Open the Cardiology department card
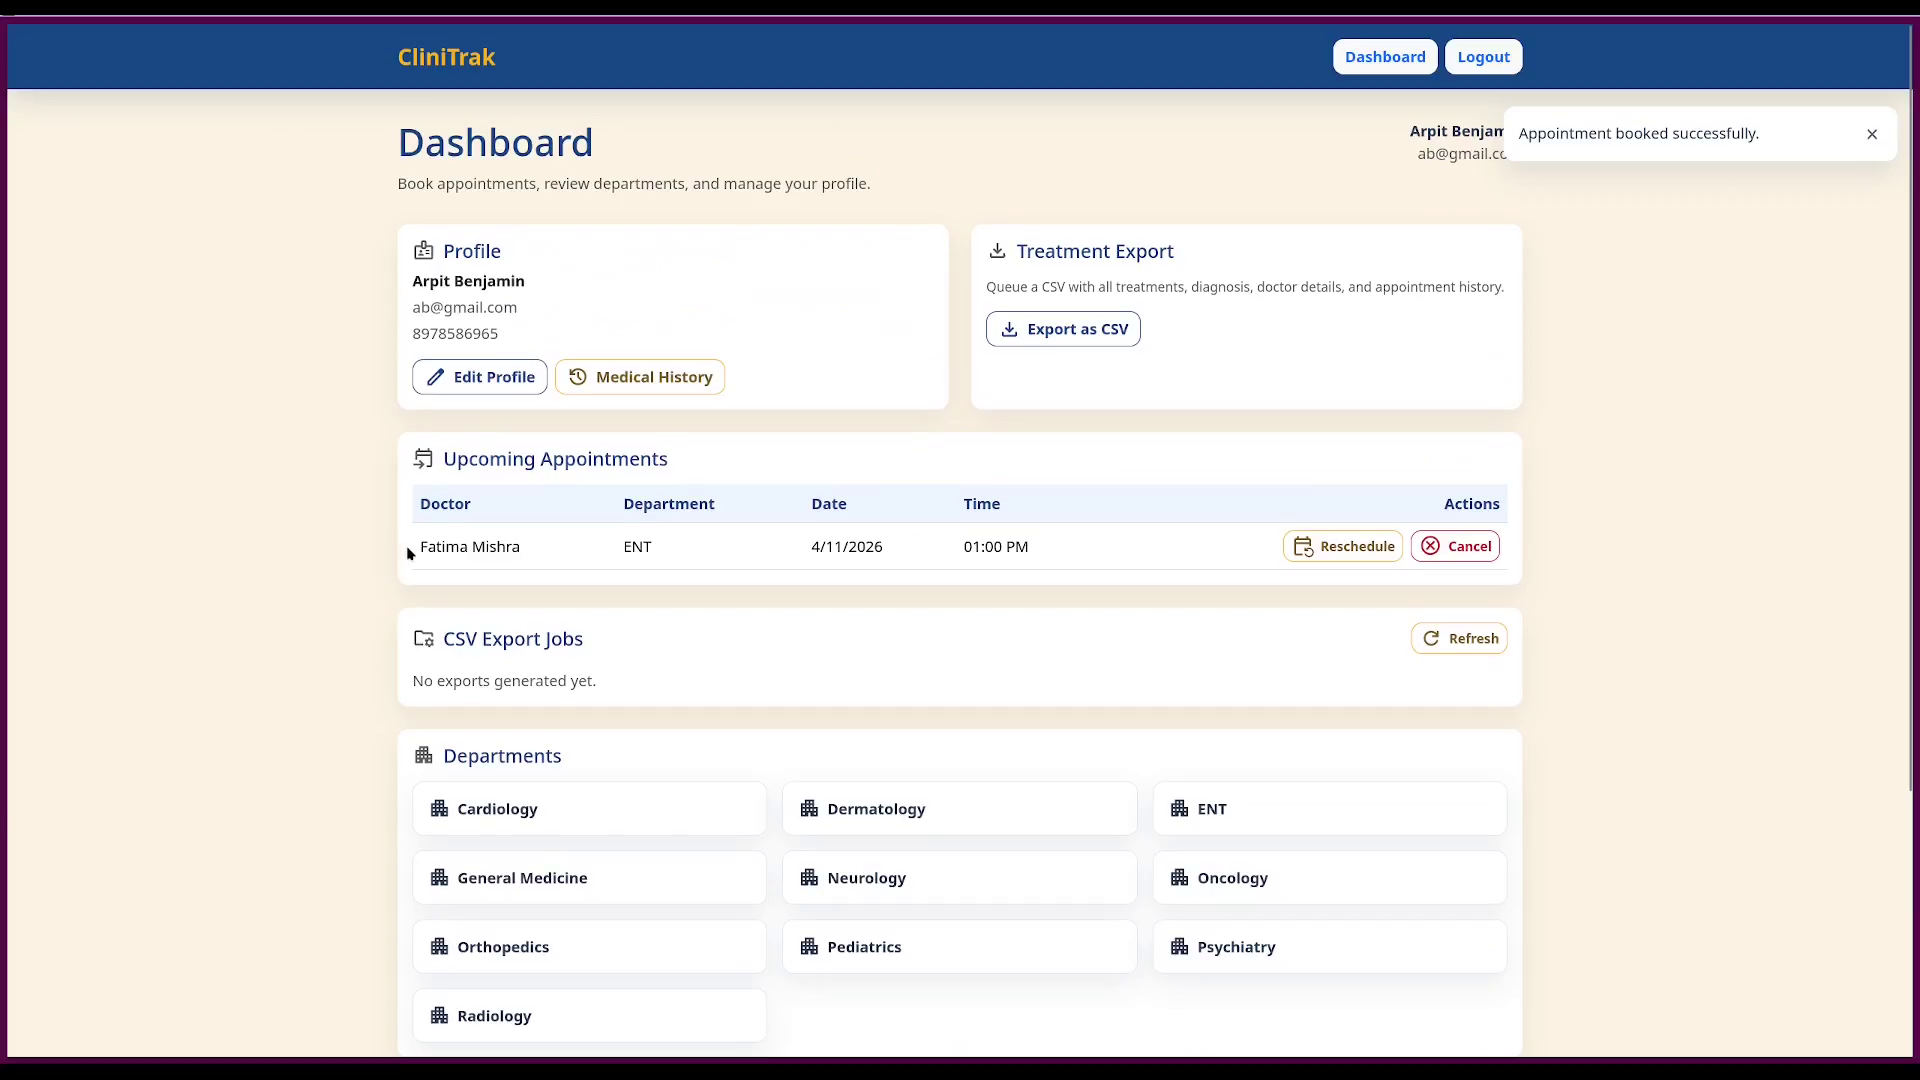Viewport: 1920px width, 1080px height. tap(590, 809)
